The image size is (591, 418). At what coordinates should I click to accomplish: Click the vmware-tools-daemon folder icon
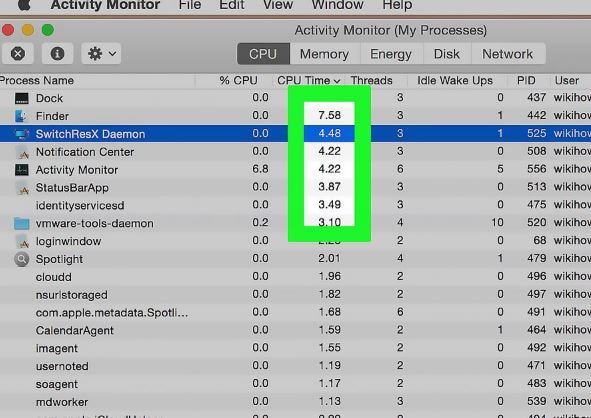click(21, 224)
